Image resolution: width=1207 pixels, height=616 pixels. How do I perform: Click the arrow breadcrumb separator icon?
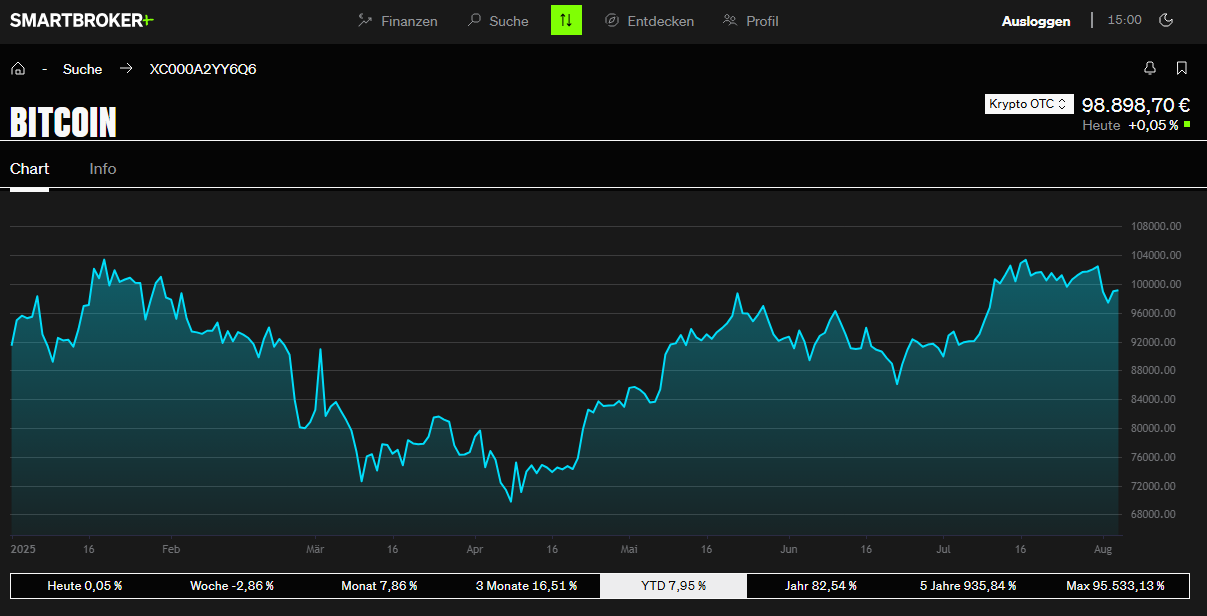point(126,69)
